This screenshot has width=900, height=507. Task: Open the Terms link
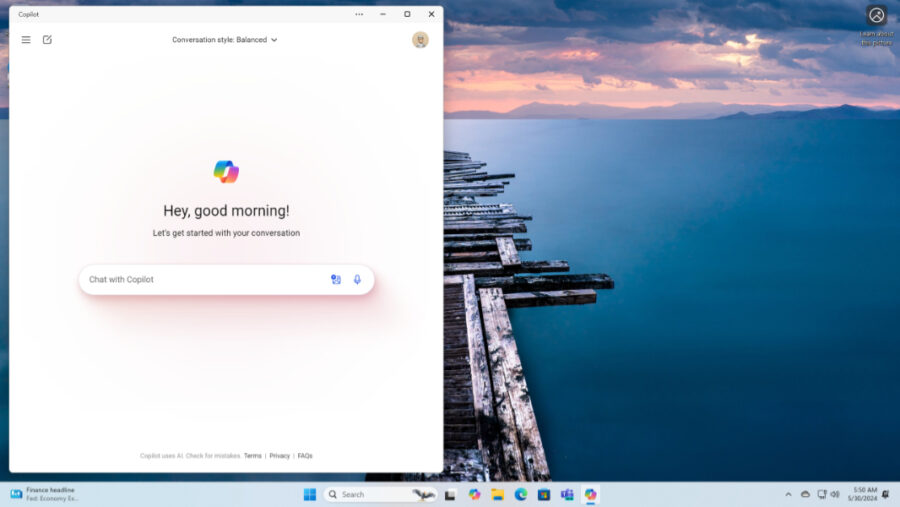(x=253, y=456)
